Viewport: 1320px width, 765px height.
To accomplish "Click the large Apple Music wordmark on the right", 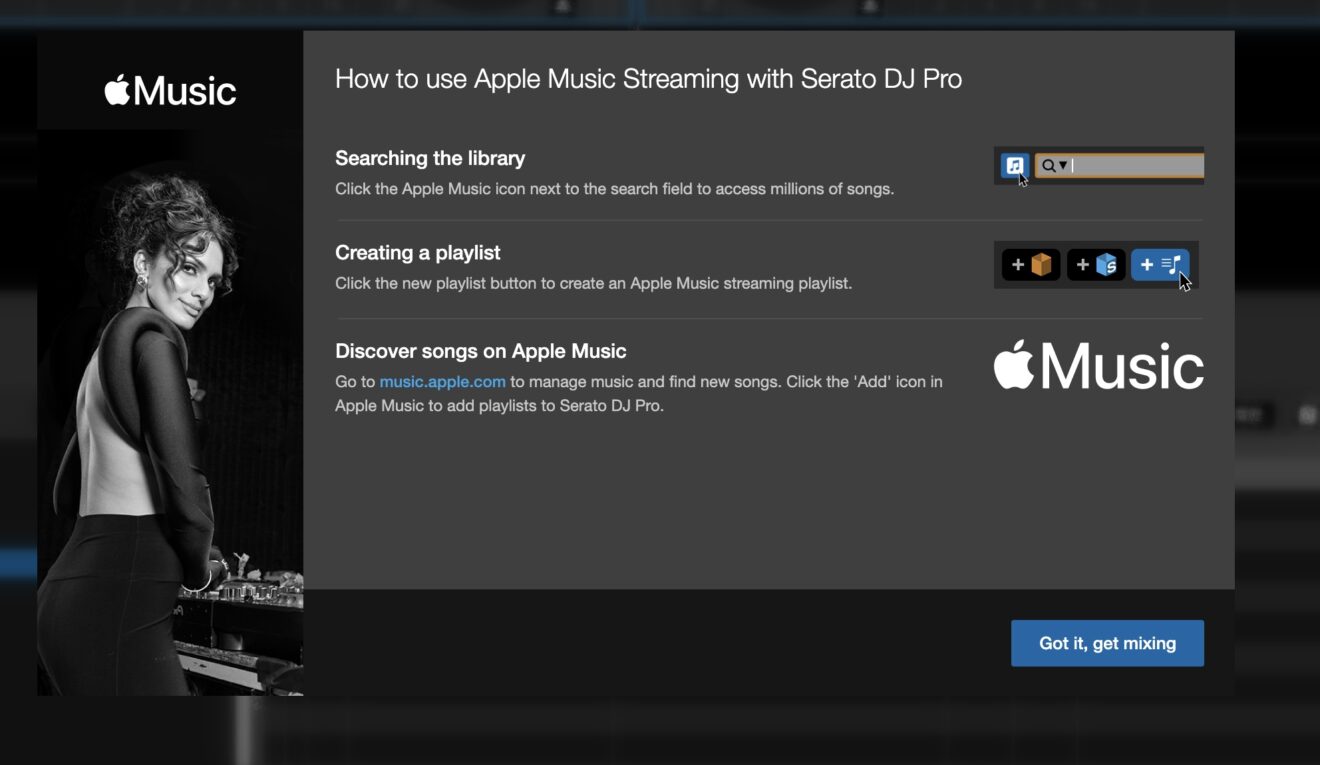I will pyautogui.click(x=1097, y=366).
